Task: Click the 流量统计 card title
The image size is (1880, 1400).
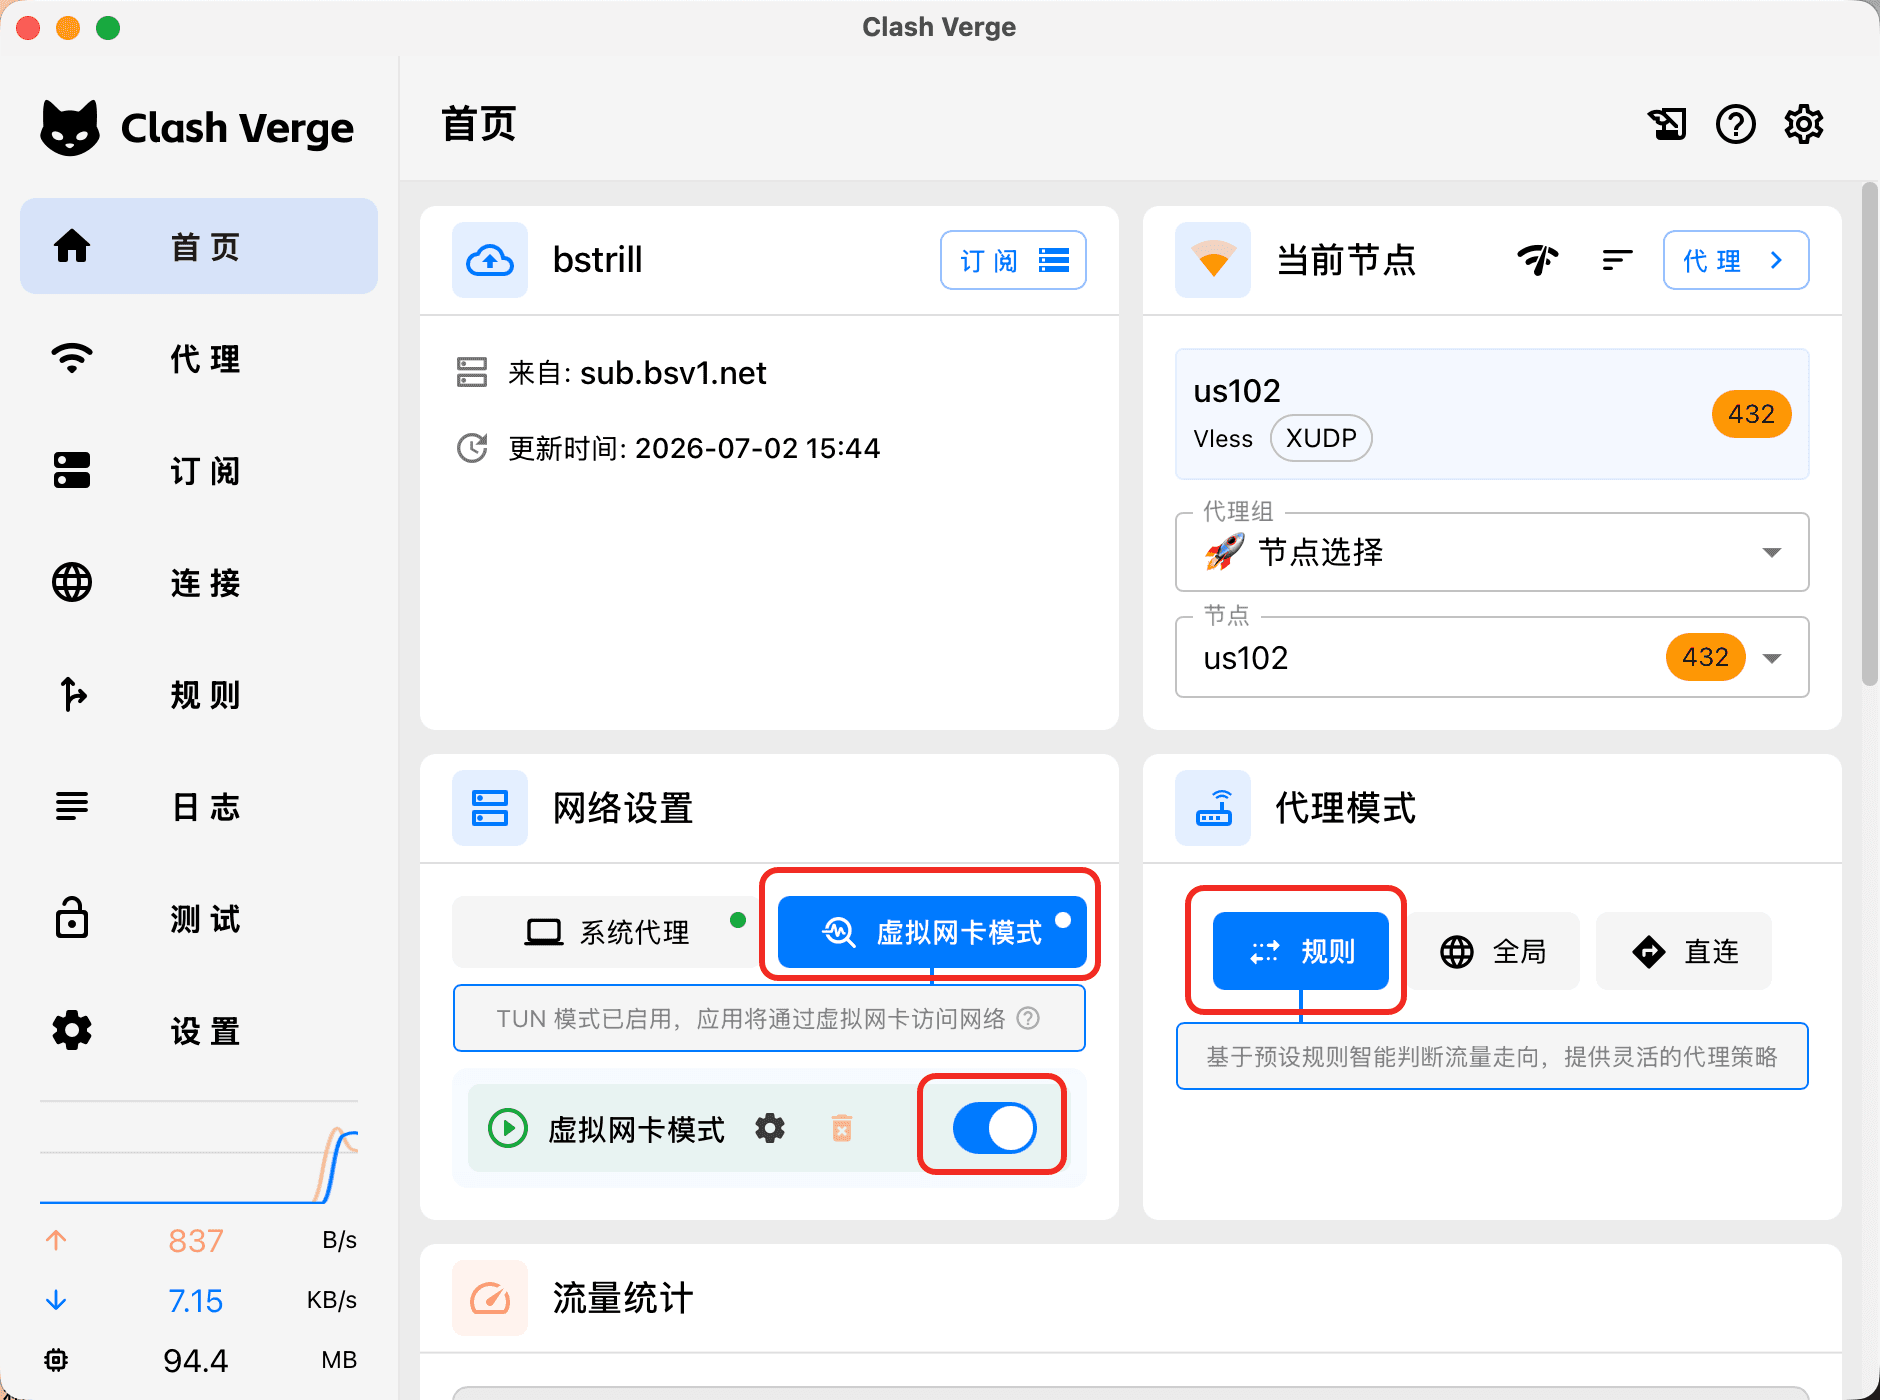Action: (623, 1298)
